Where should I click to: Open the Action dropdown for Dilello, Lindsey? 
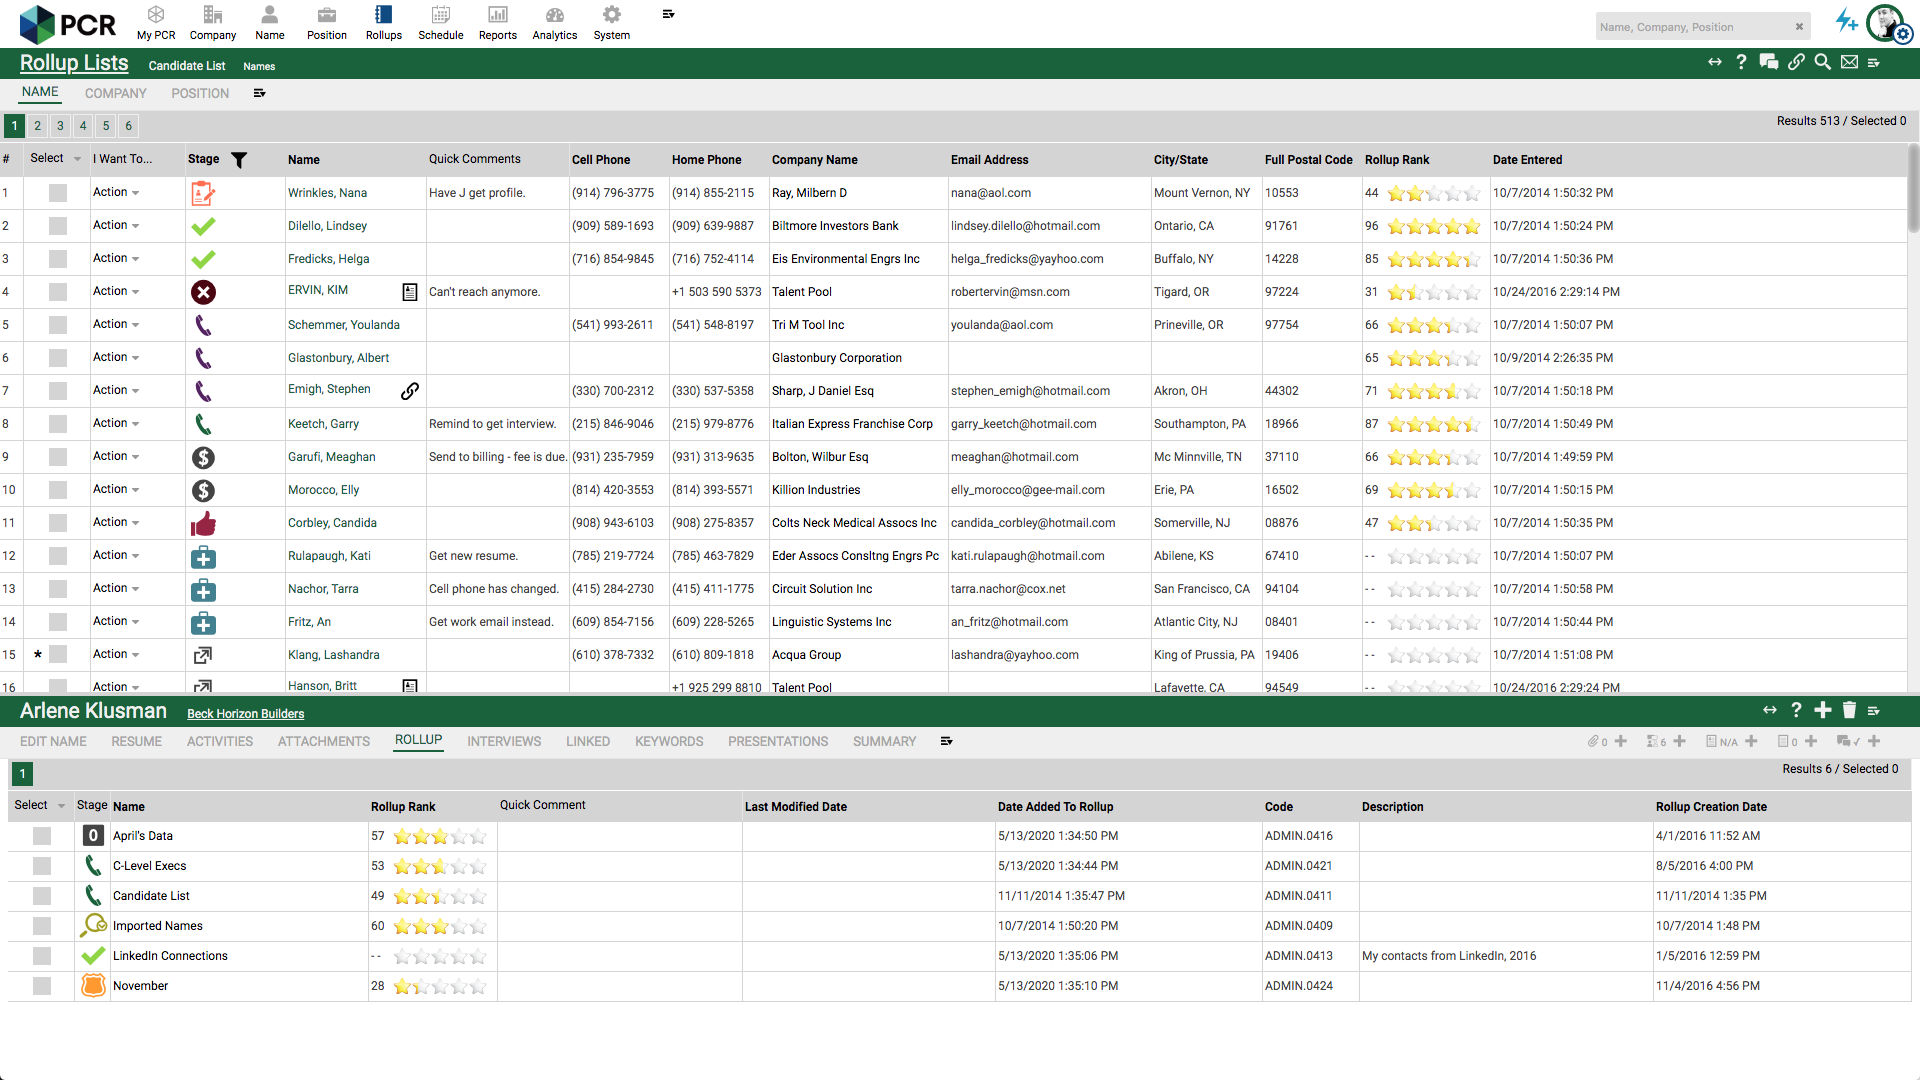[x=116, y=226]
